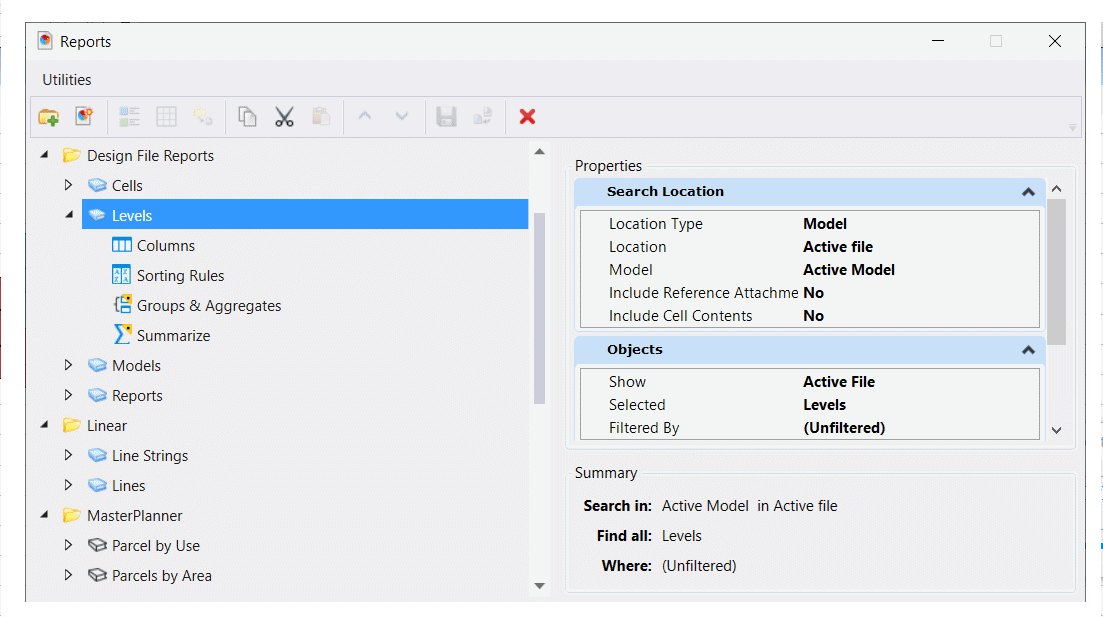The height and width of the screenshot is (617, 1103).
Task: Collapse the Levels report node
Action: coord(69,215)
